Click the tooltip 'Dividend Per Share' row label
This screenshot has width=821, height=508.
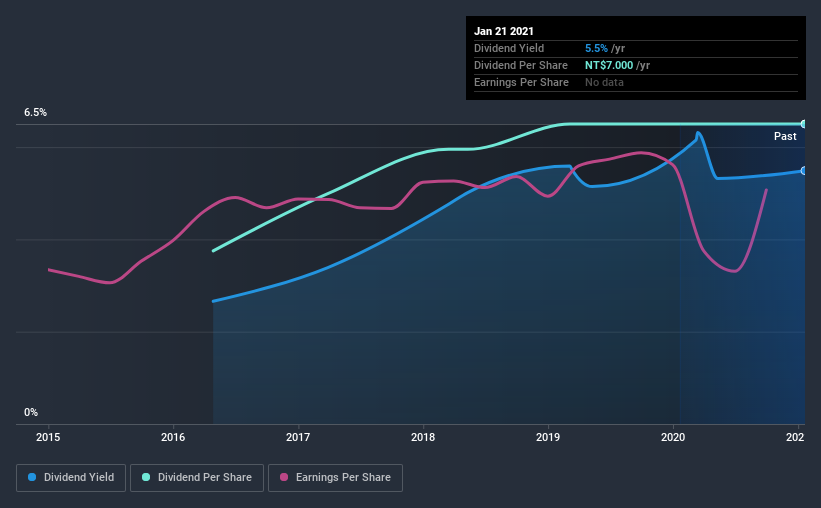521,65
